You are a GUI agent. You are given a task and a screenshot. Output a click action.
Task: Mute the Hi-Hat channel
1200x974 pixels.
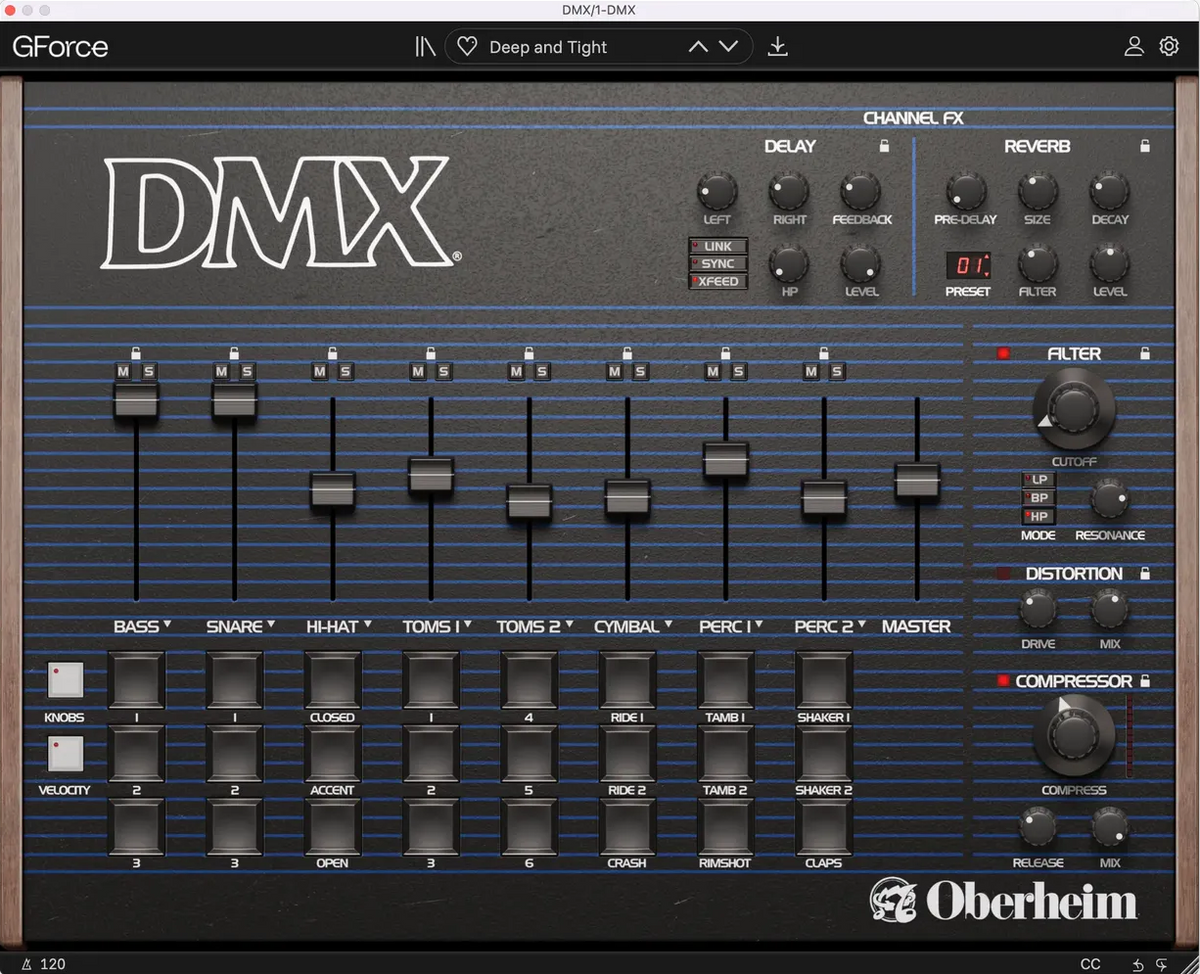pyautogui.click(x=319, y=372)
